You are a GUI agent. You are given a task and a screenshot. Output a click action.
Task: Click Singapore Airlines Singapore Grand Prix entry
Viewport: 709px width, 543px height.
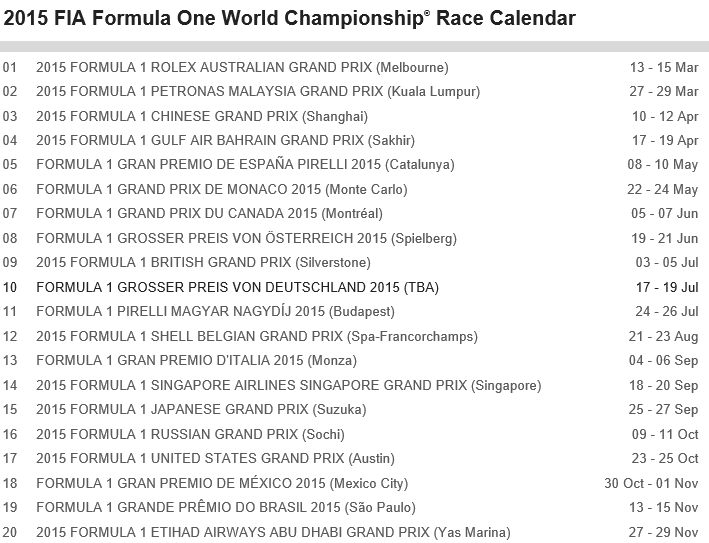coord(288,385)
